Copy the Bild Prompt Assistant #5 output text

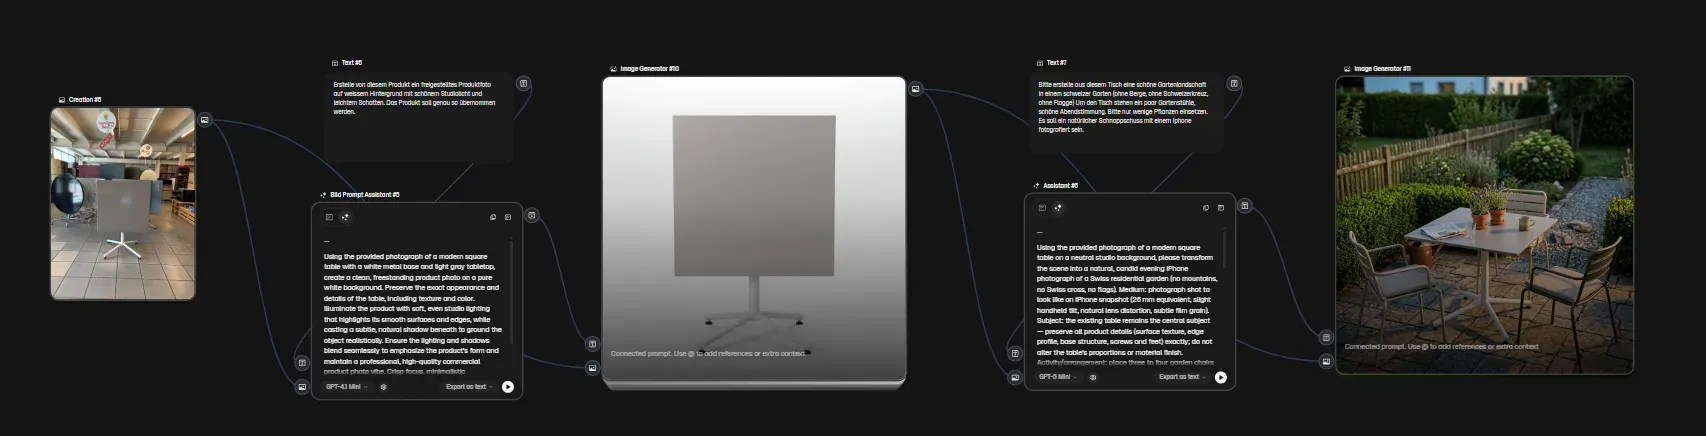[x=493, y=217]
